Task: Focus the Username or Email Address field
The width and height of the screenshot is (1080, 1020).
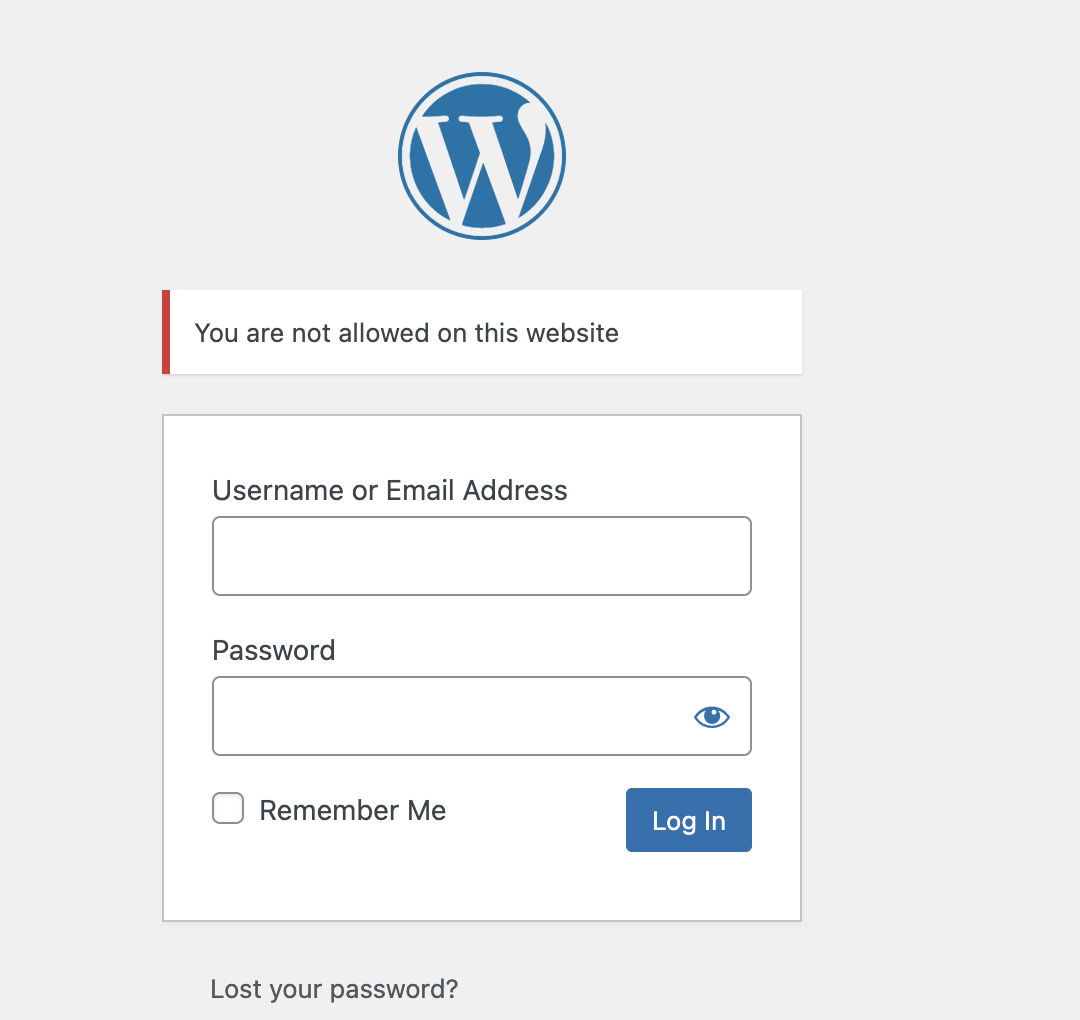Action: click(x=481, y=556)
